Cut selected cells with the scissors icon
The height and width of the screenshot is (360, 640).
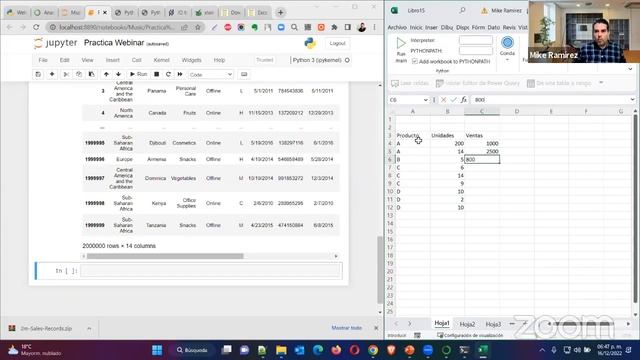(66, 74)
